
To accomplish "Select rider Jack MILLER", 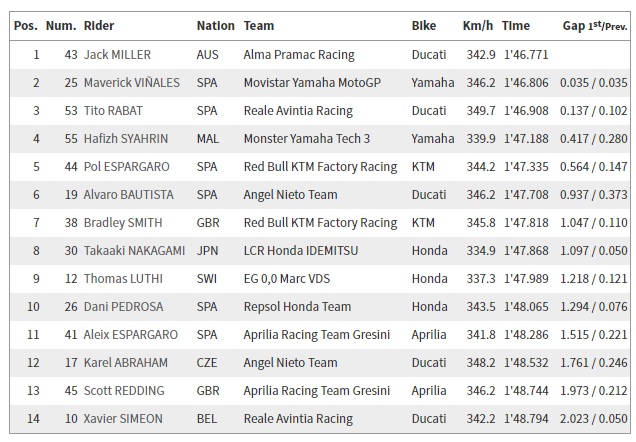I will coord(118,54).
